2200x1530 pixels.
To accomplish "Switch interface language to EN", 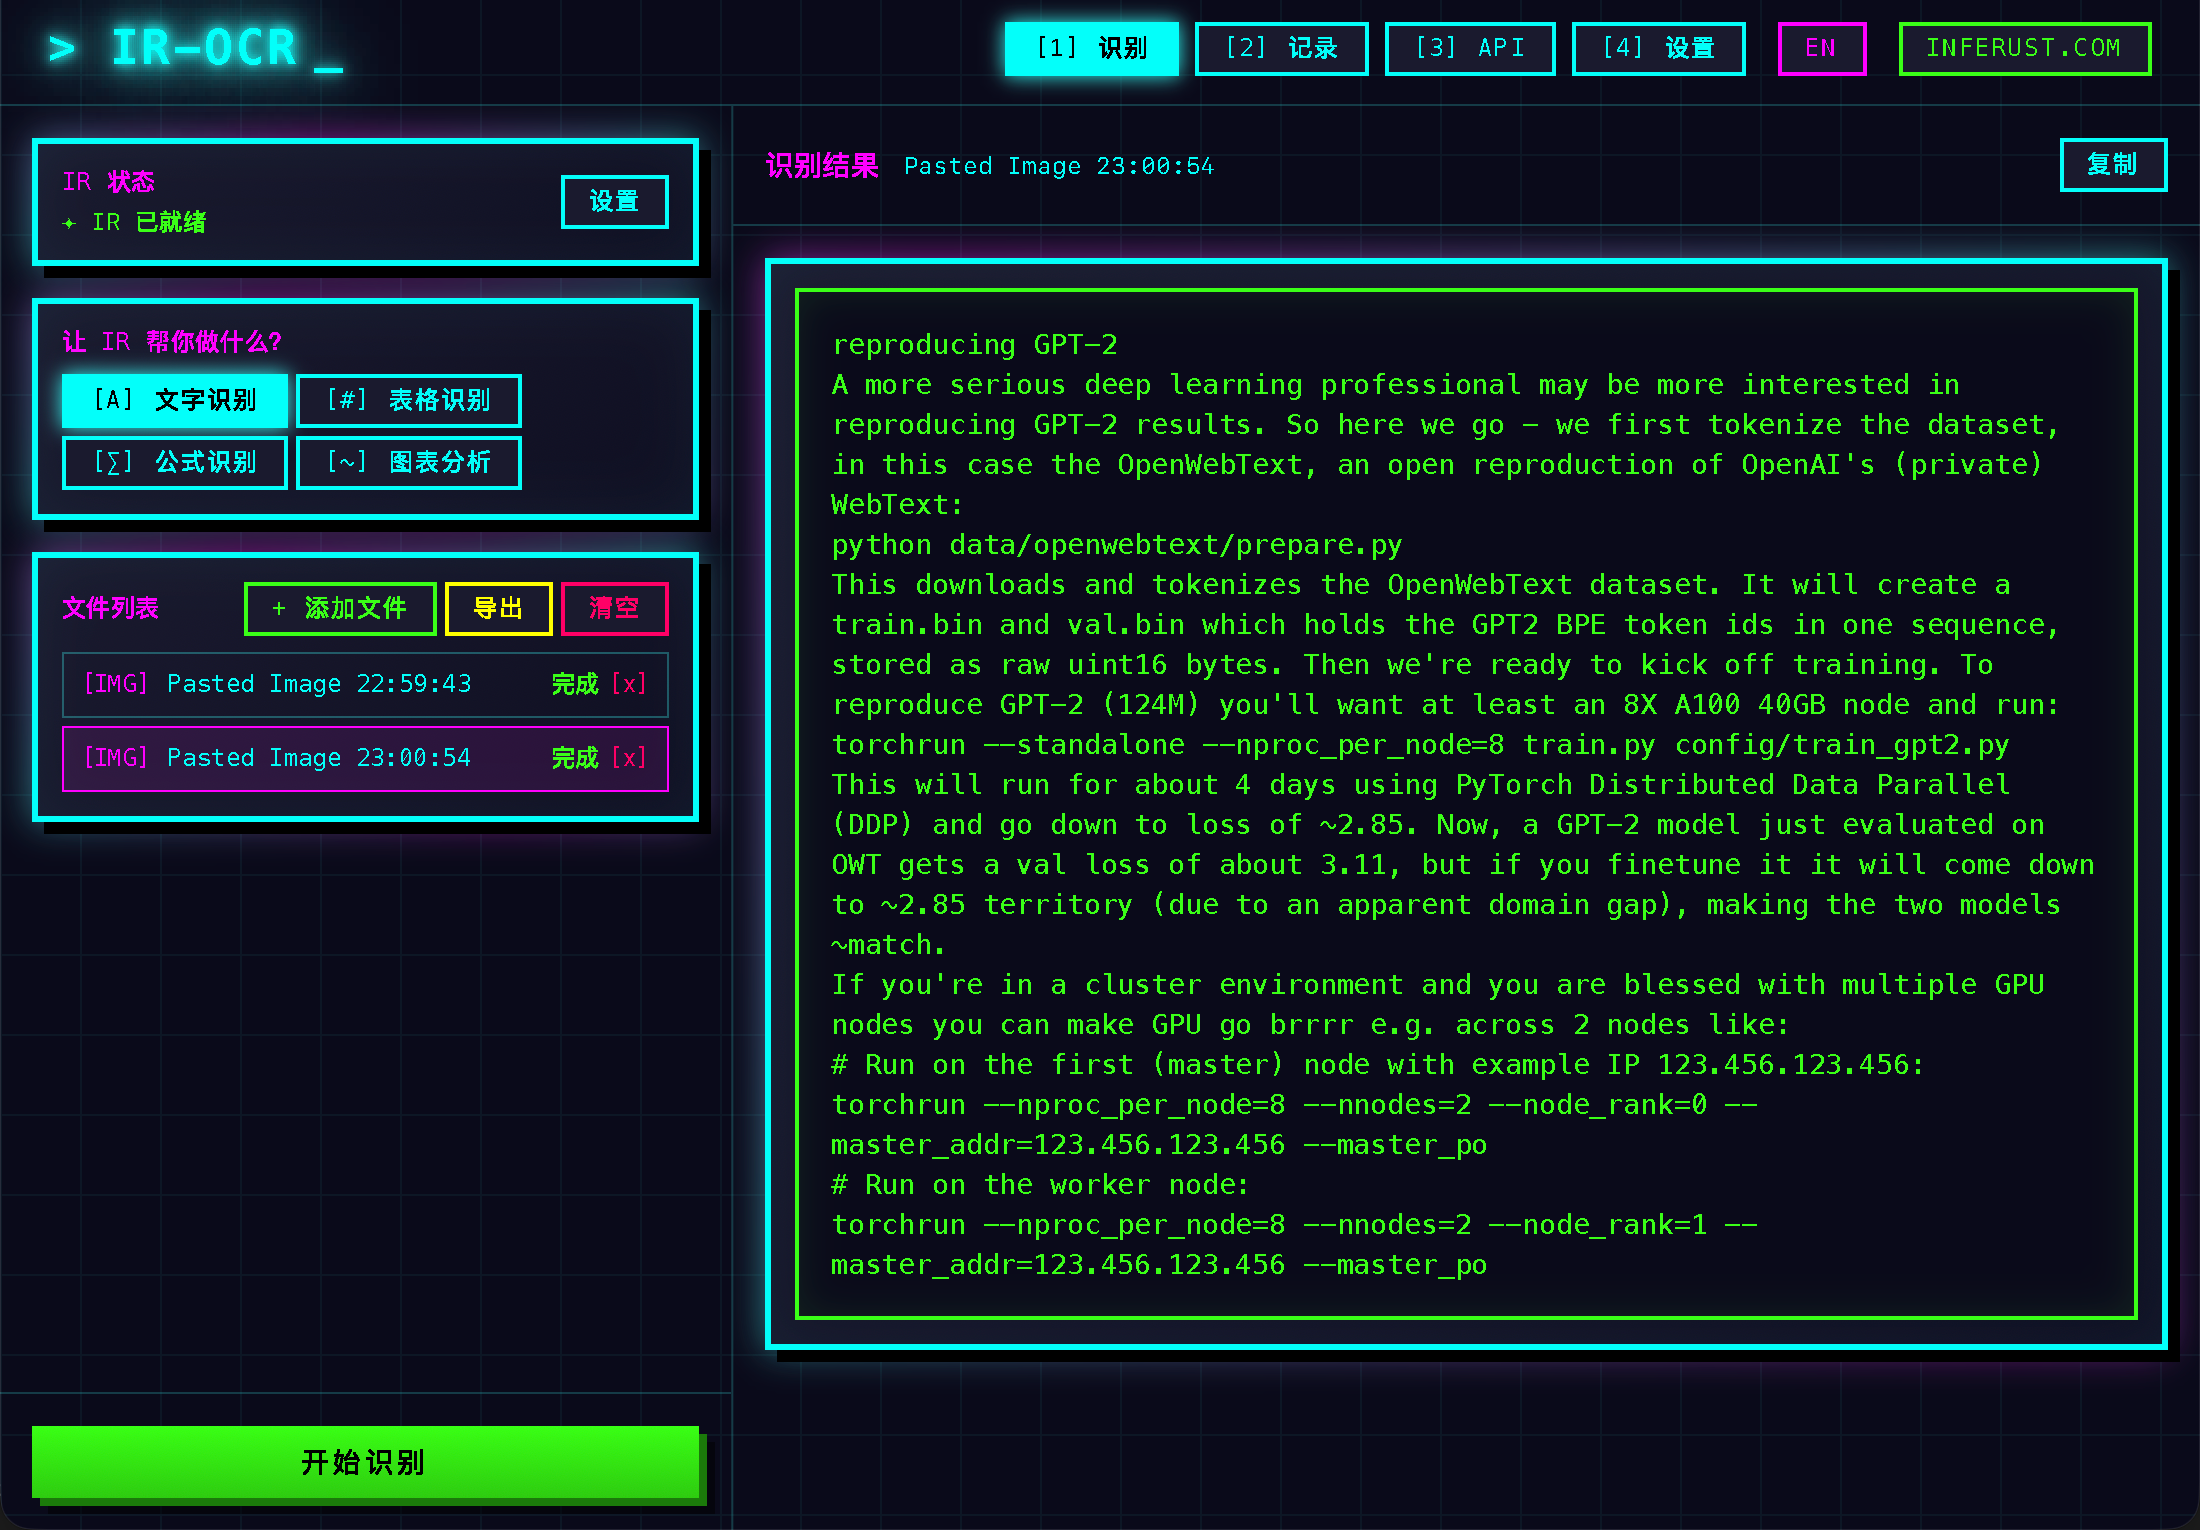I will click(x=1821, y=48).
